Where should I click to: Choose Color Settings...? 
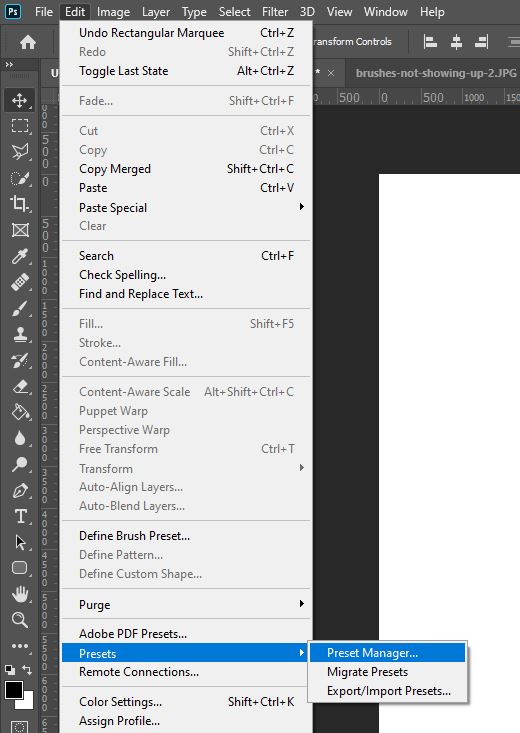pos(187,702)
